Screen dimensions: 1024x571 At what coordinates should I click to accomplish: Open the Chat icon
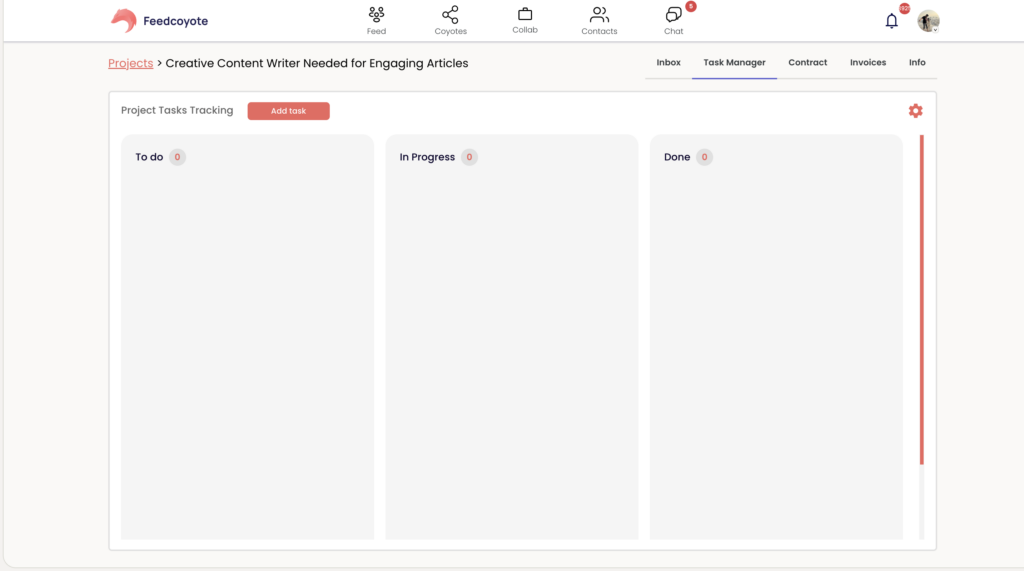[674, 15]
